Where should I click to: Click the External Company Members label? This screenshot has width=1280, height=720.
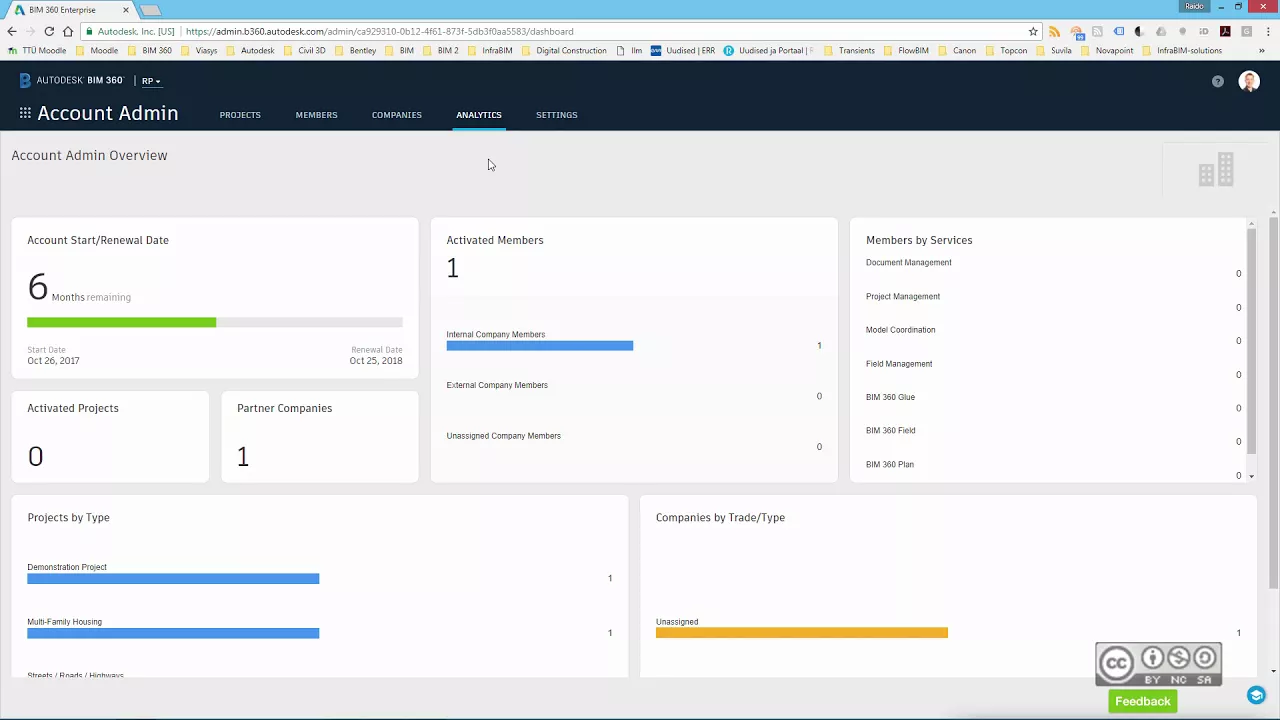497,385
